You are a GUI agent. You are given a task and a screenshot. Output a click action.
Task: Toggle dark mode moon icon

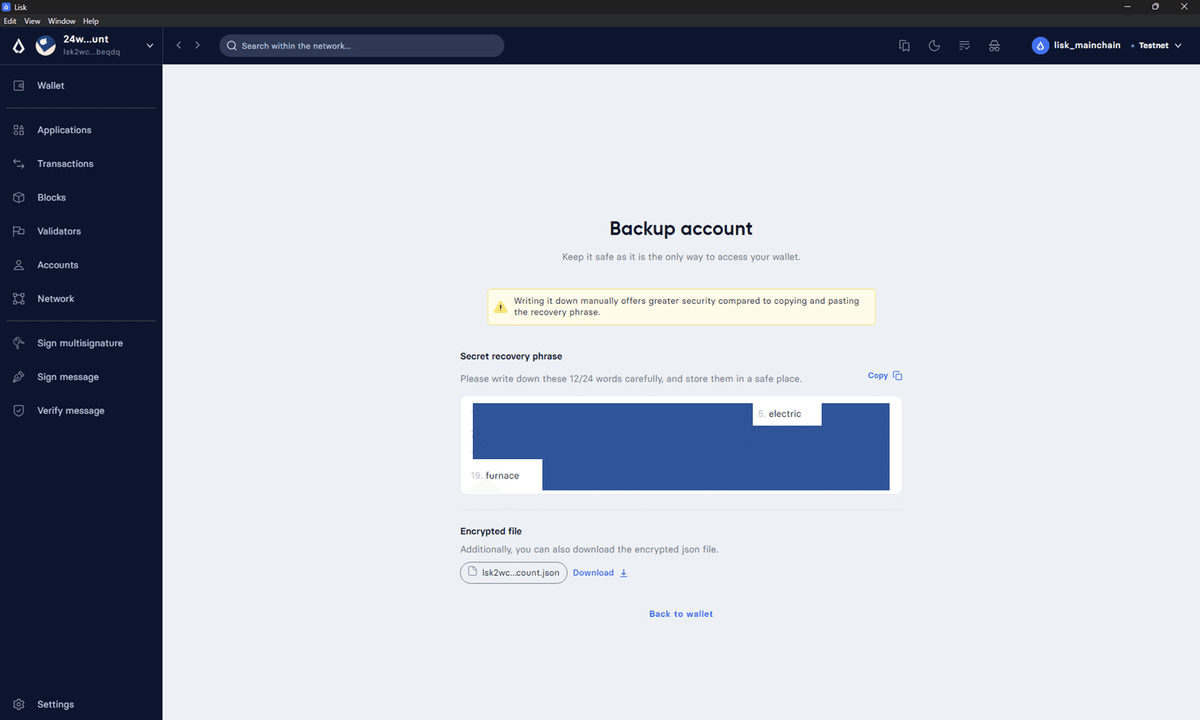(934, 45)
